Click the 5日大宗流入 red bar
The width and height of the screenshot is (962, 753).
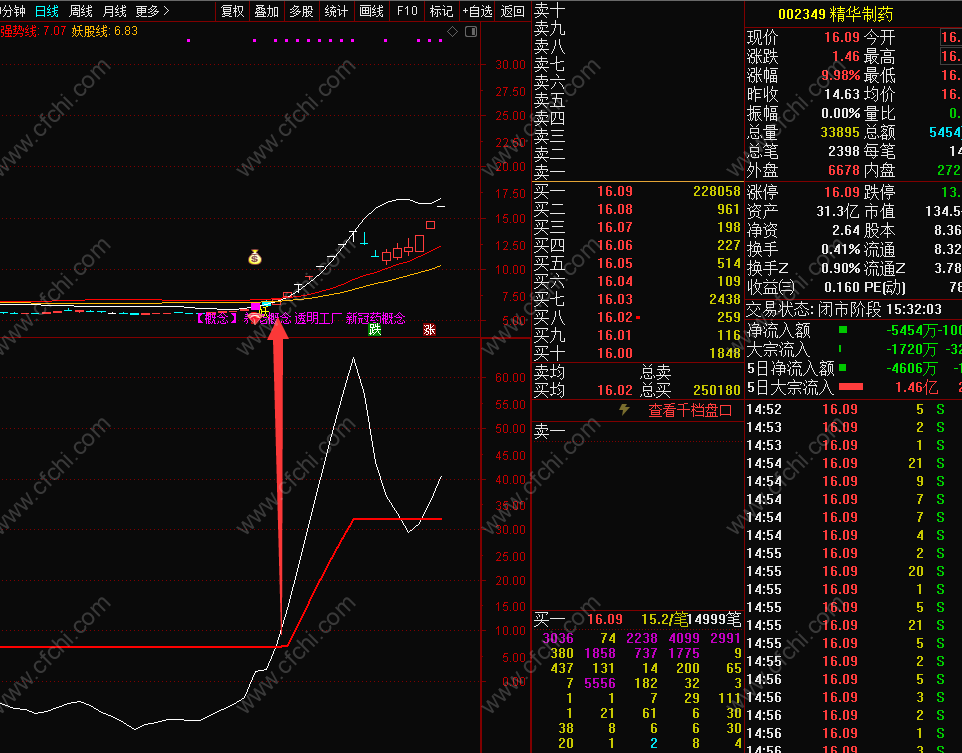coord(851,387)
